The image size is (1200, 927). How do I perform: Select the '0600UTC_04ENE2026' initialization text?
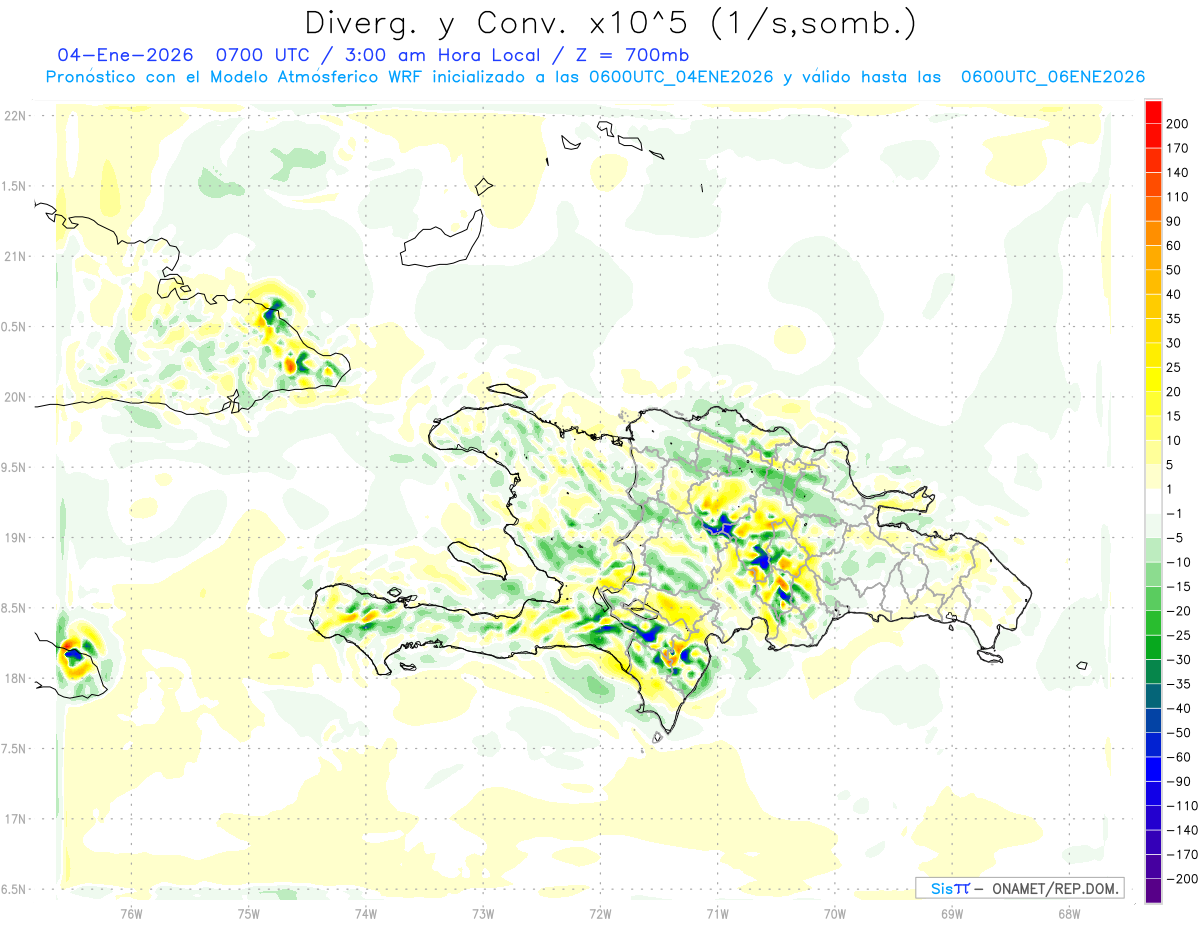click(x=681, y=77)
